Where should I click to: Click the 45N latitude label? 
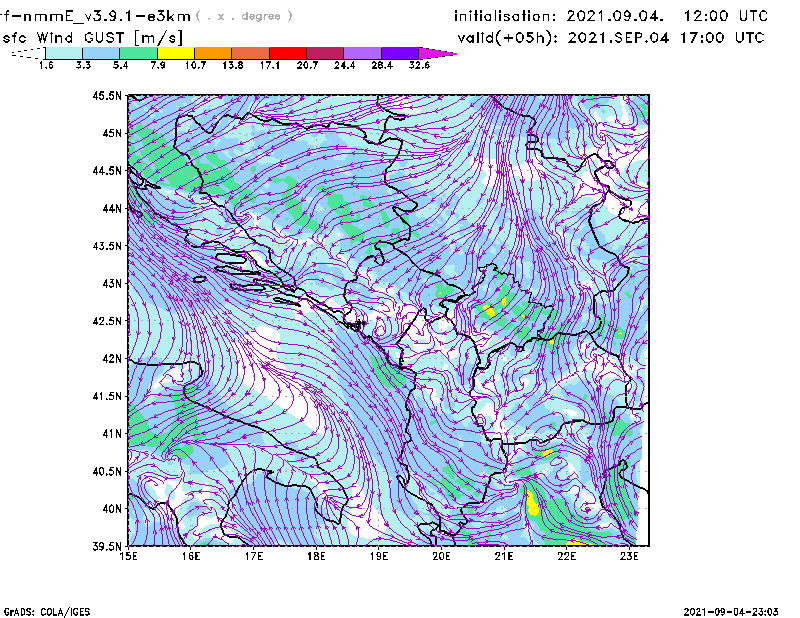point(112,133)
